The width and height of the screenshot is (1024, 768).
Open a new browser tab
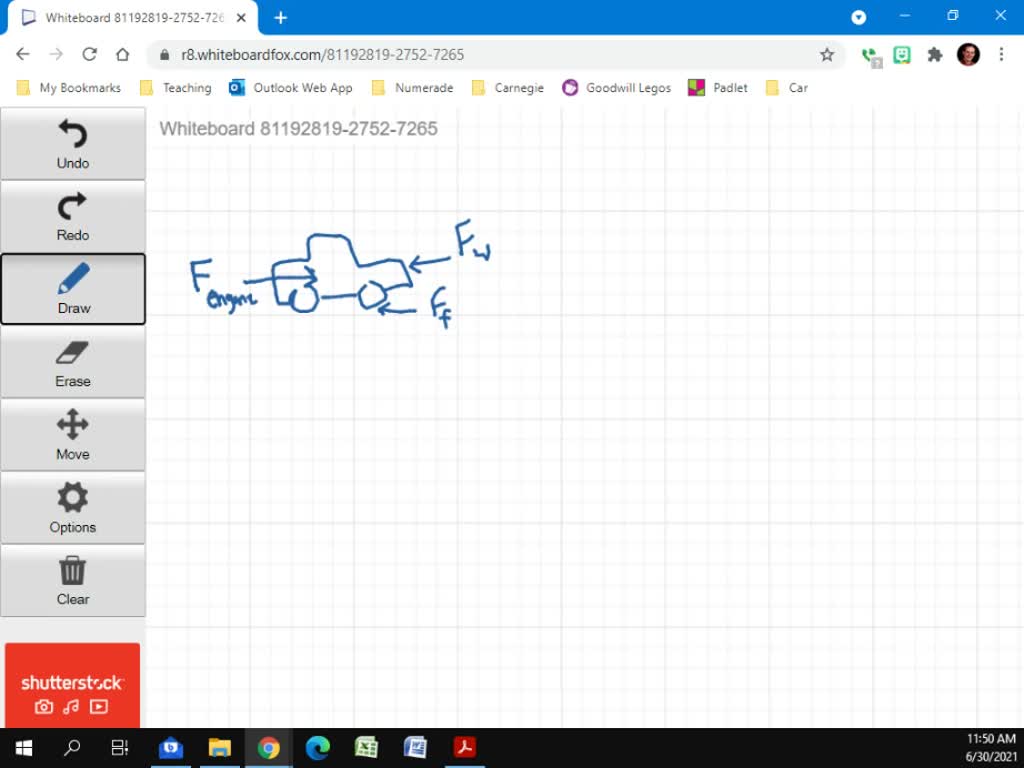pyautogui.click(x=280, y=16)
